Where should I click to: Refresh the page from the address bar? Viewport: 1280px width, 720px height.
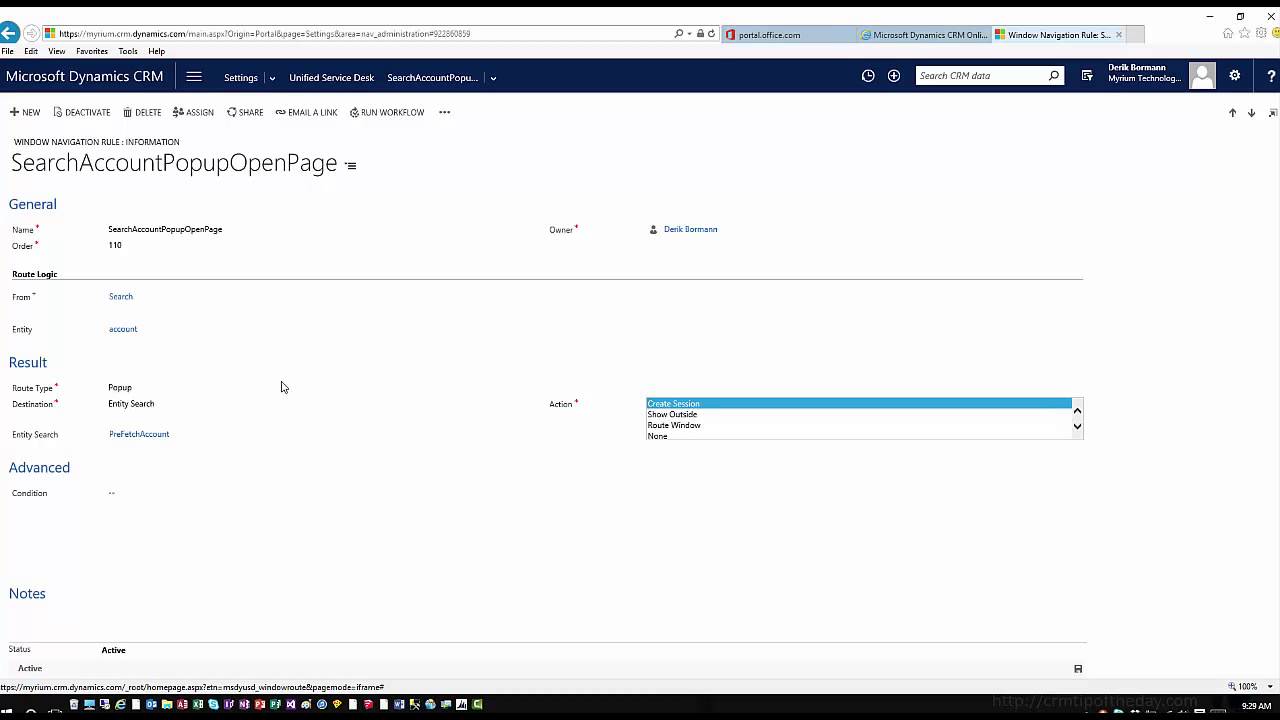tap(712, 34)
